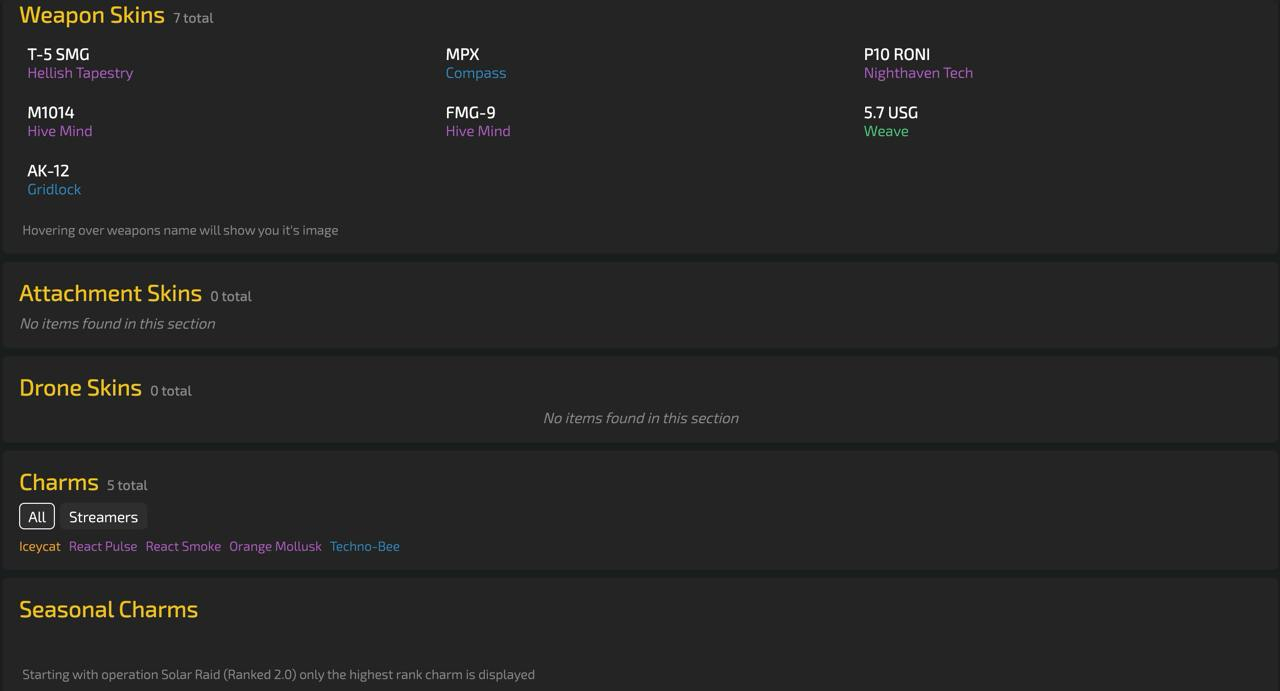Select Hive Mind skin under FMG-9

(478, 131)
